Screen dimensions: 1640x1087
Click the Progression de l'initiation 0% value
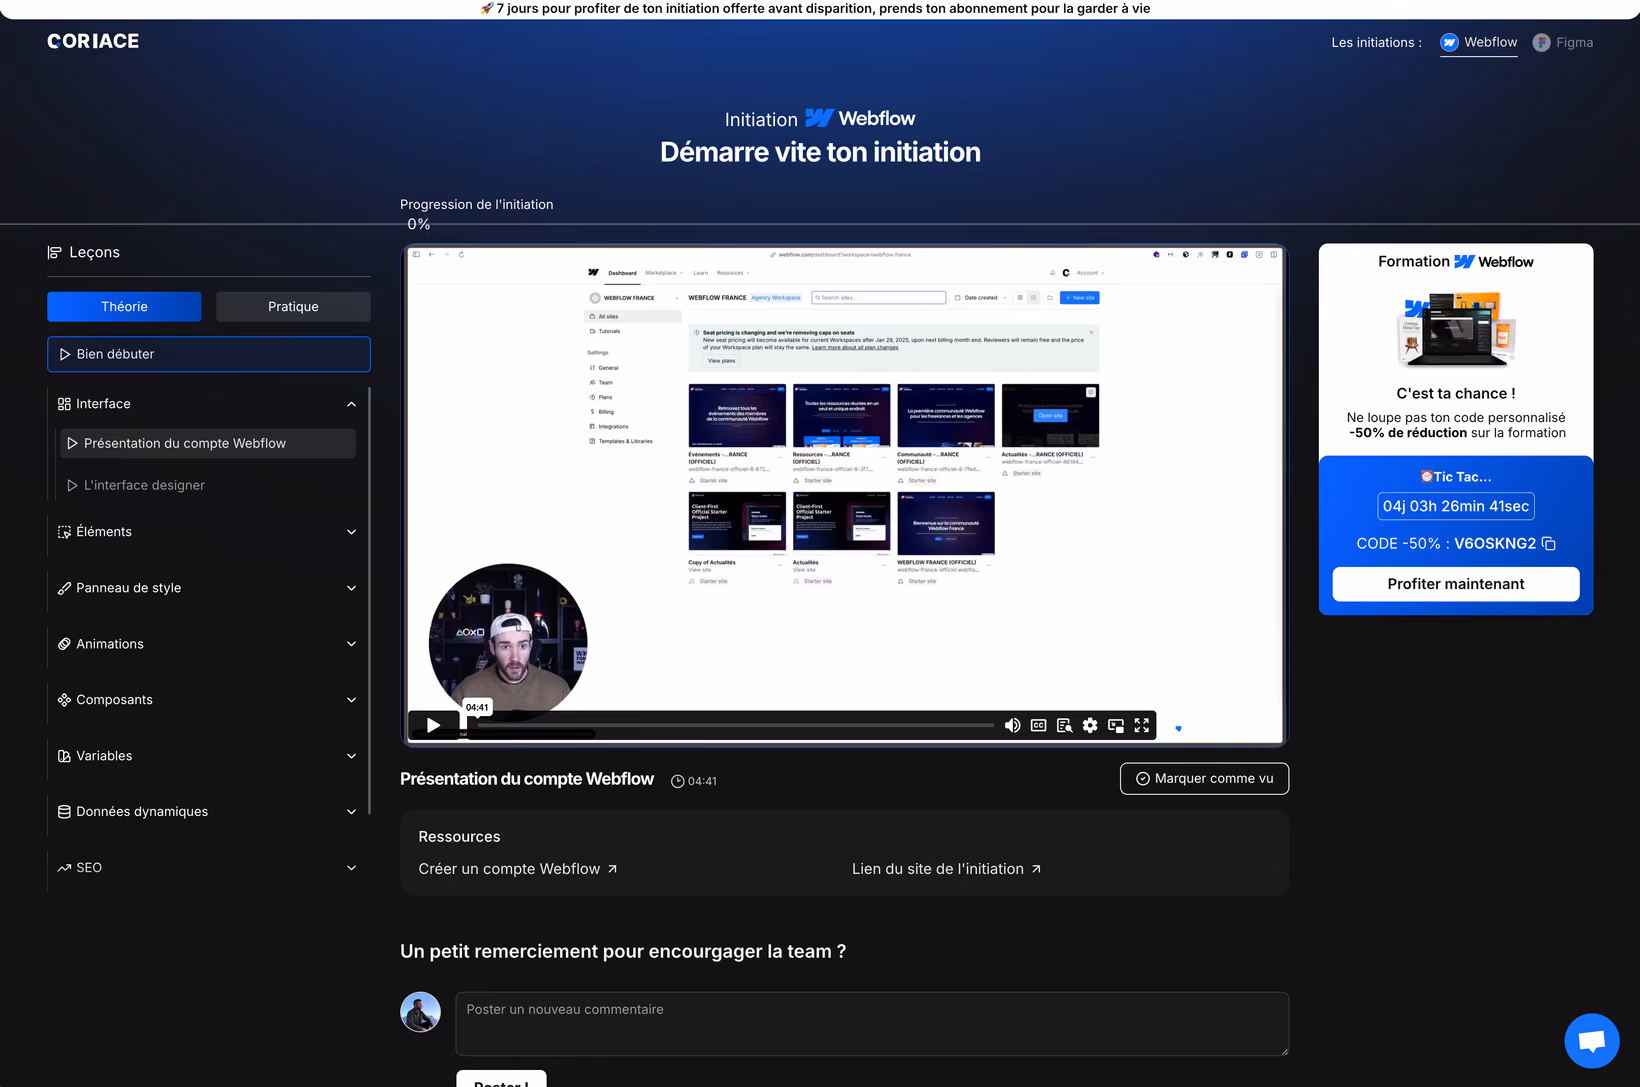click(419, 225)
